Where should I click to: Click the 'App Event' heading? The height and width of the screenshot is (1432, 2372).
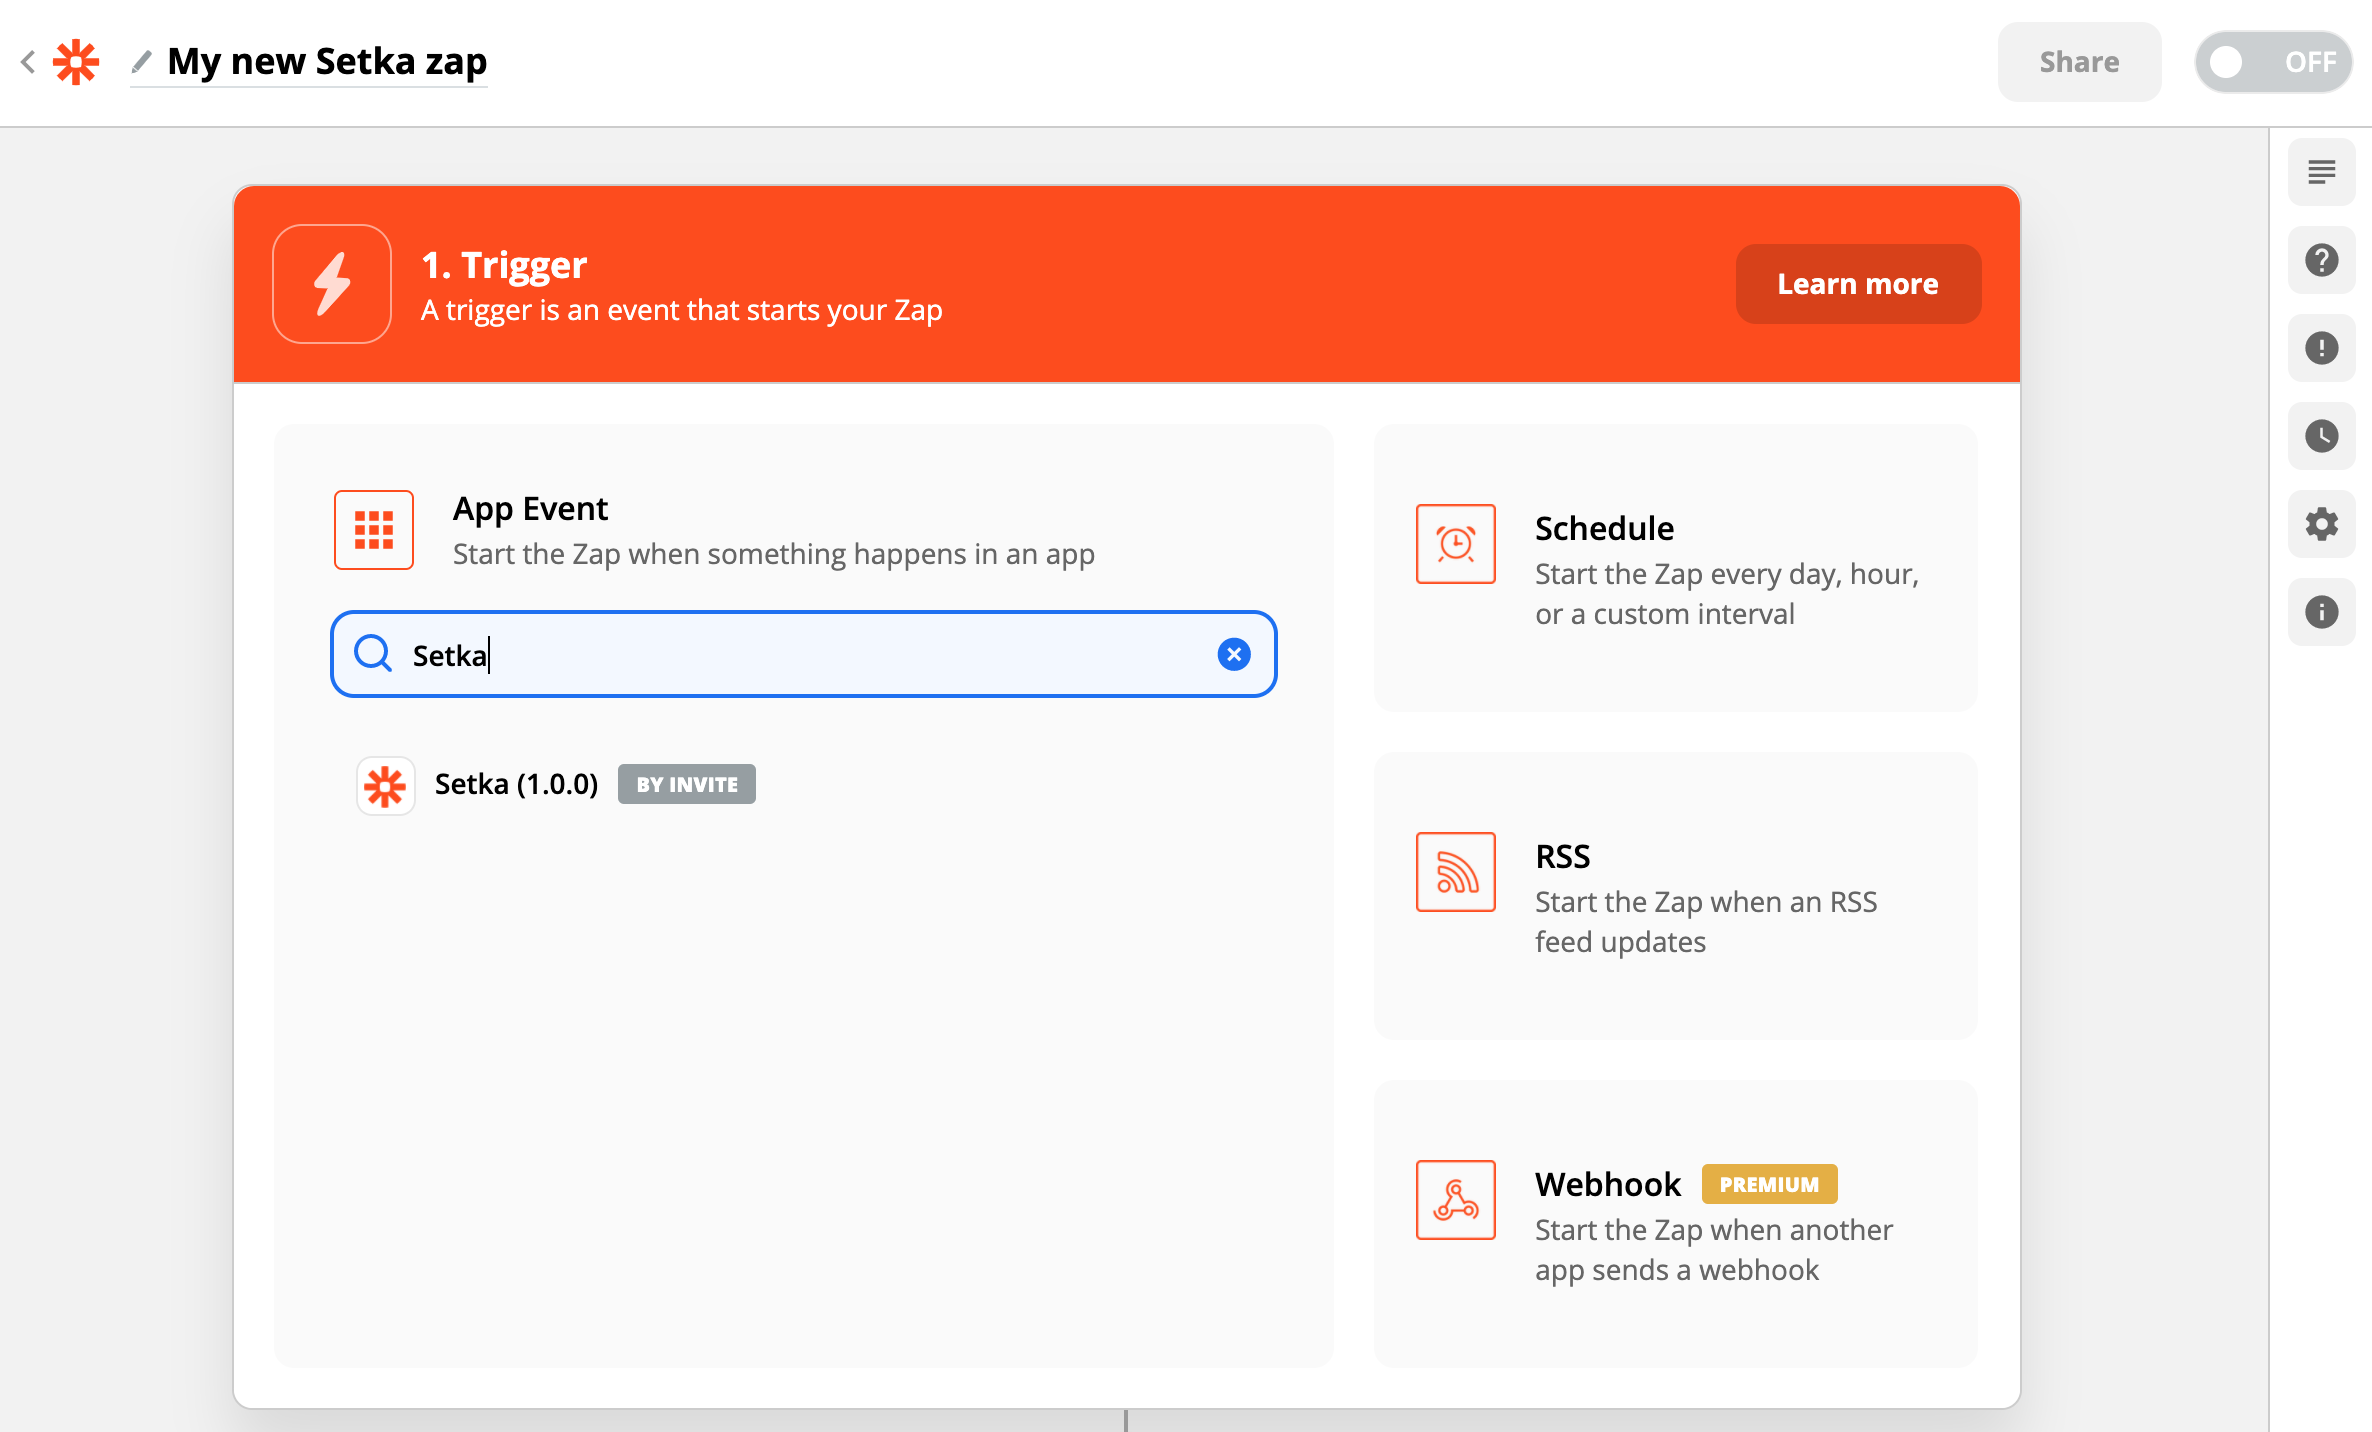tap(530, 509)
